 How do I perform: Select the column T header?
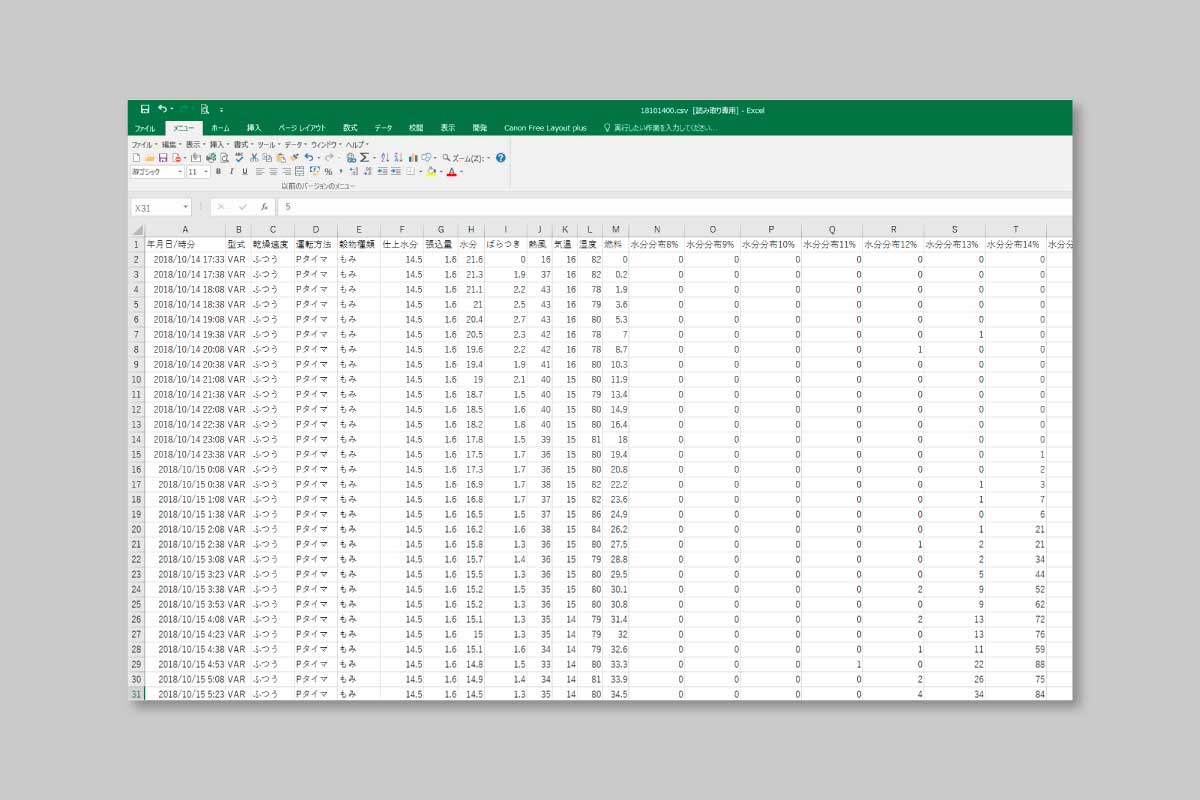(1016, 230)
